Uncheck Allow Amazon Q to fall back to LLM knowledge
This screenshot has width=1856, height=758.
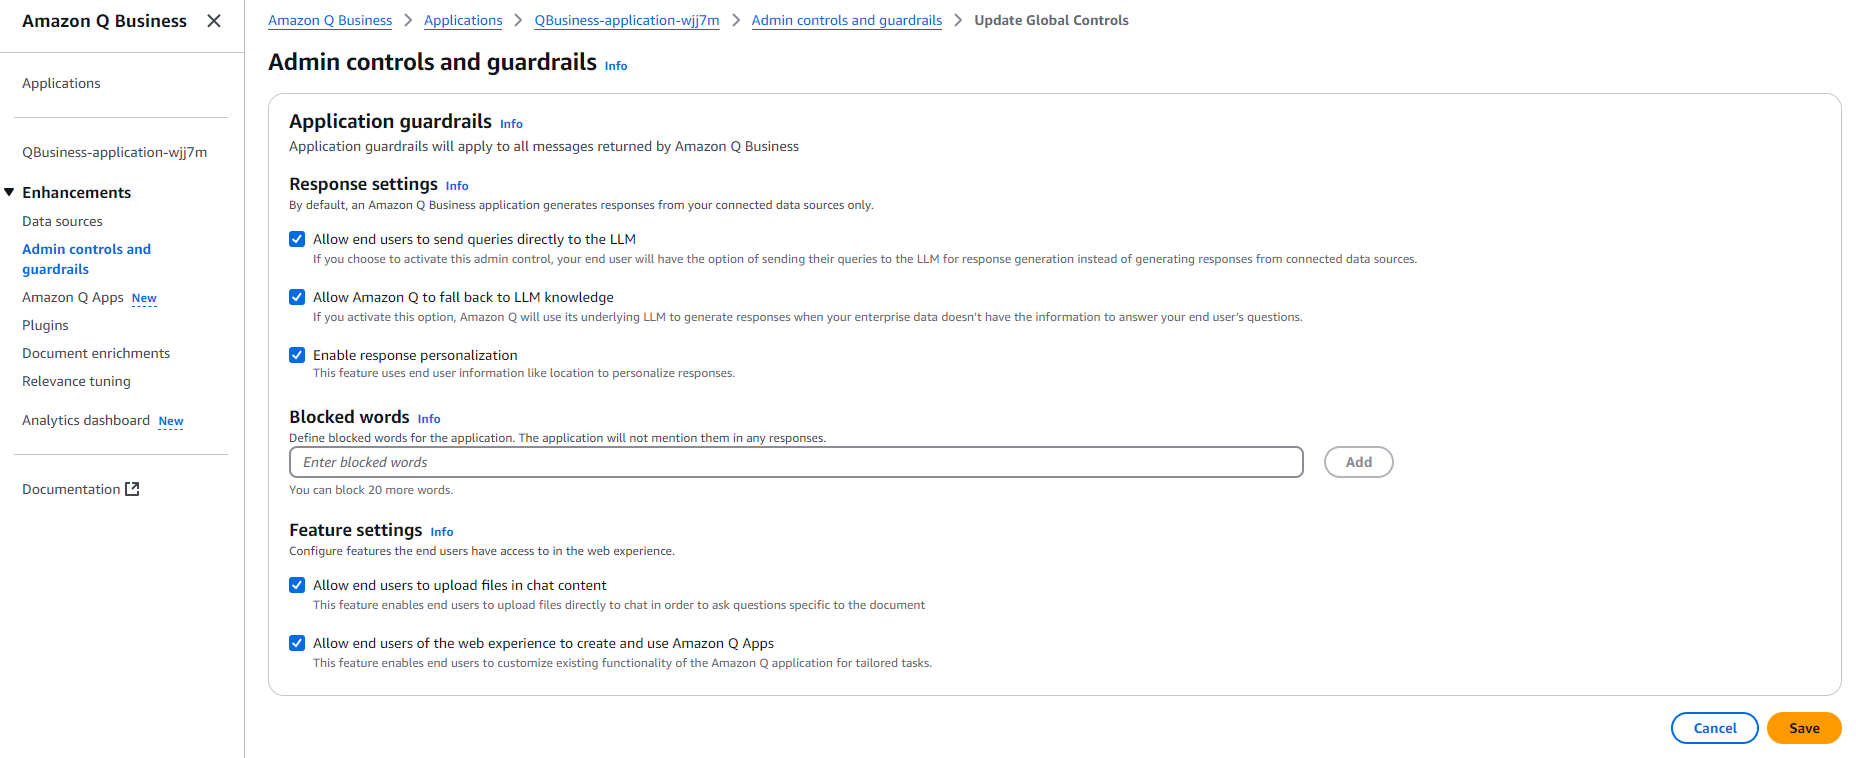[x=297, y=297]
